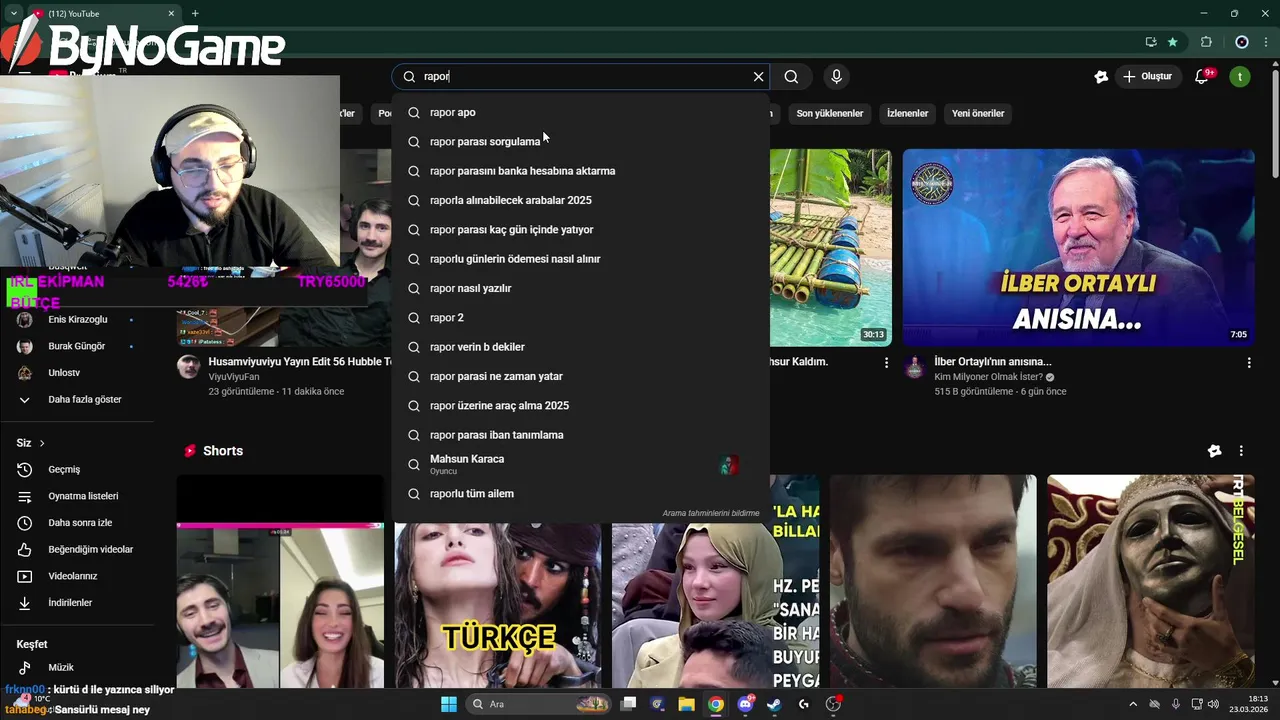The width and height of the screenshot is (1280, 720).
Task: Select the 'Yeni öneriler' filter chip
Action: [978, 114]
